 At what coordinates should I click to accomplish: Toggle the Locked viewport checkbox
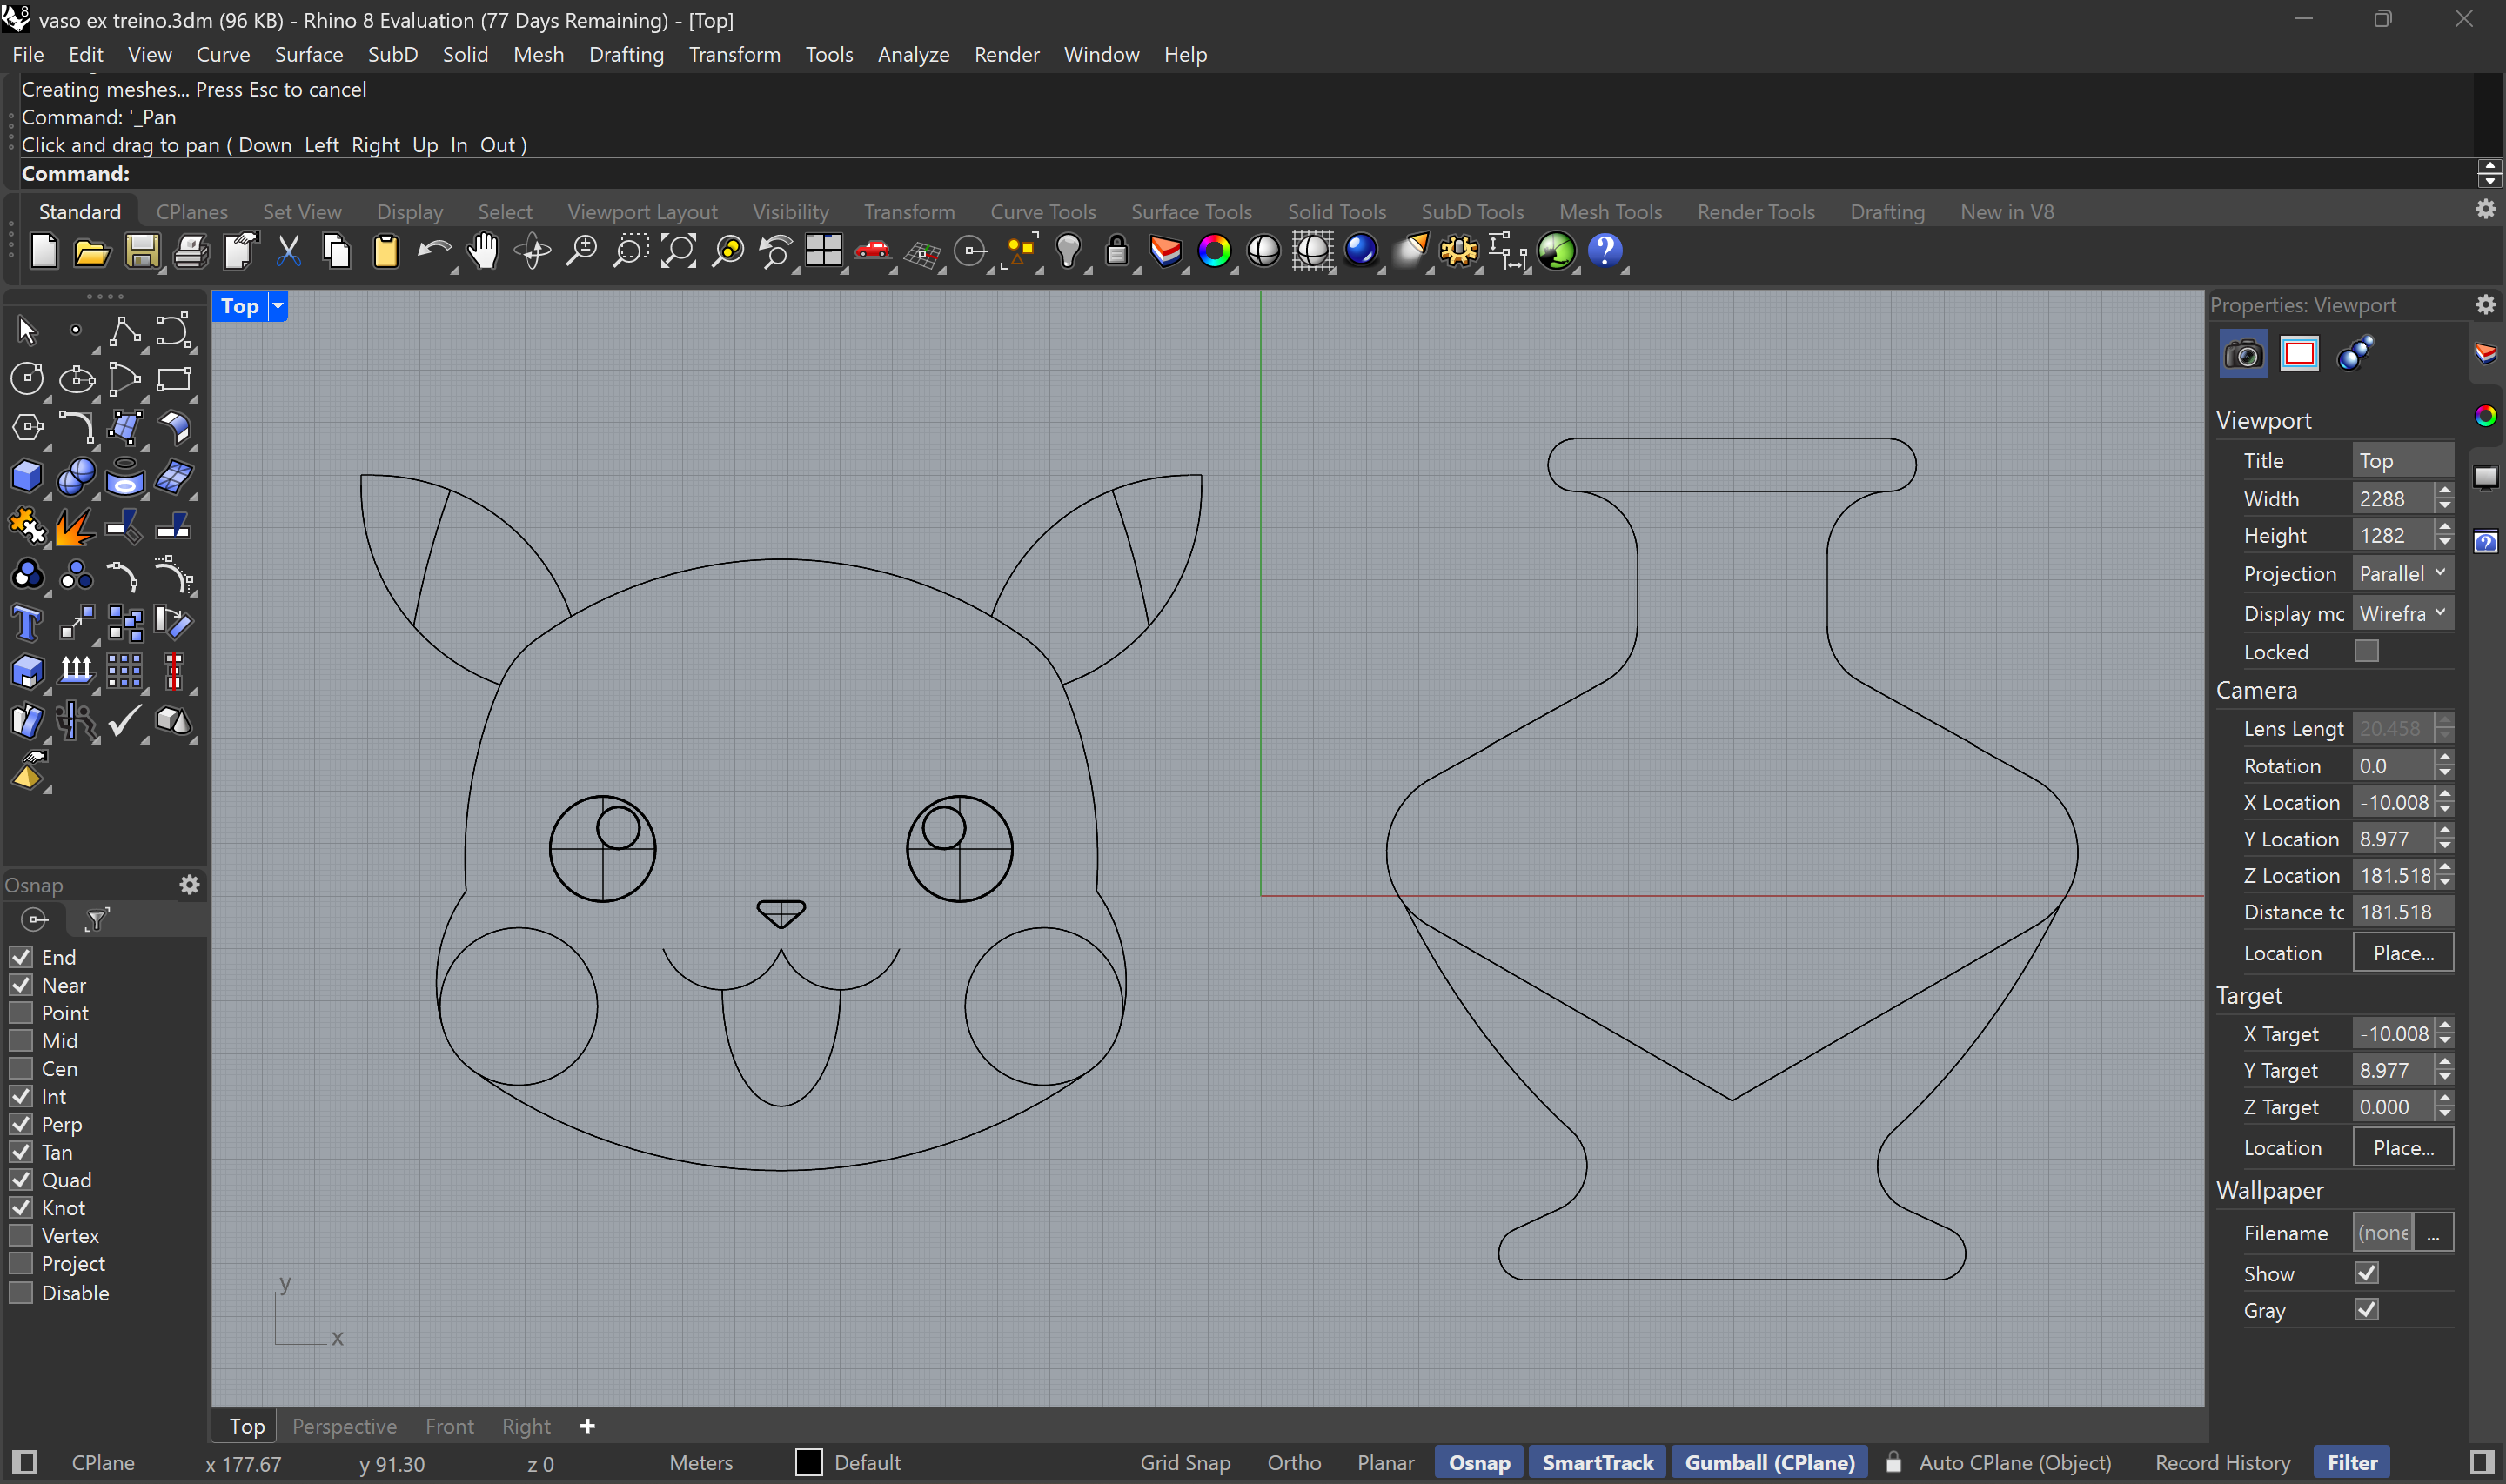(2366, 651)
